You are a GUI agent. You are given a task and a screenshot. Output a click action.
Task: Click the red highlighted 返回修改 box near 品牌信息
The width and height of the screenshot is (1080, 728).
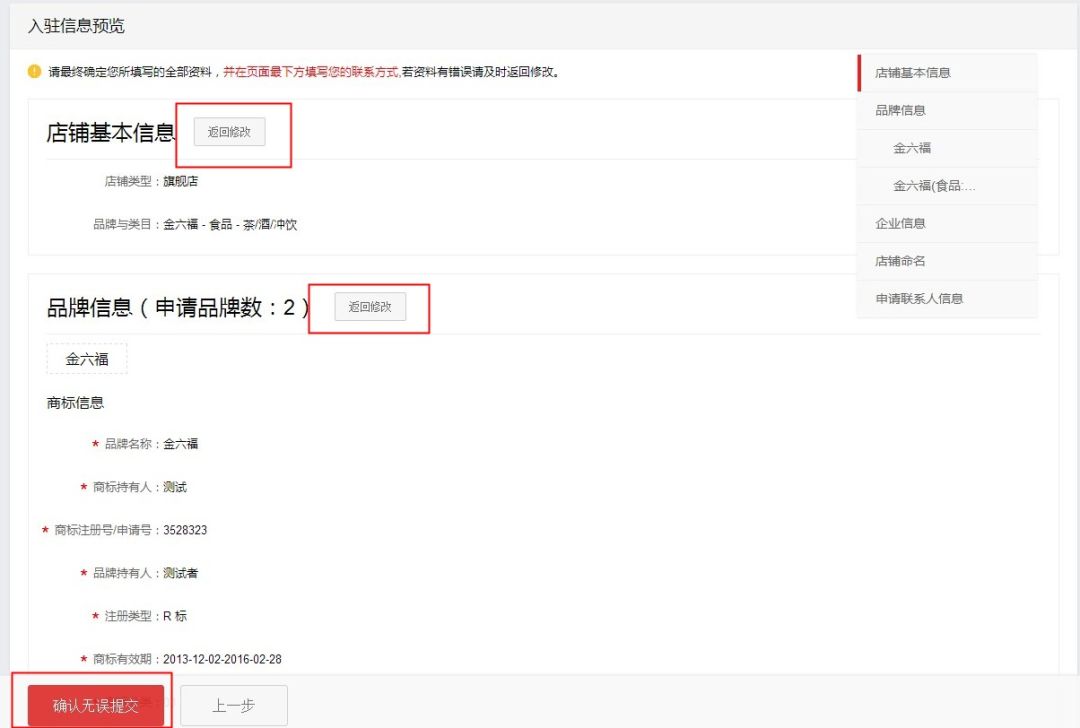[x=370, y=308]
